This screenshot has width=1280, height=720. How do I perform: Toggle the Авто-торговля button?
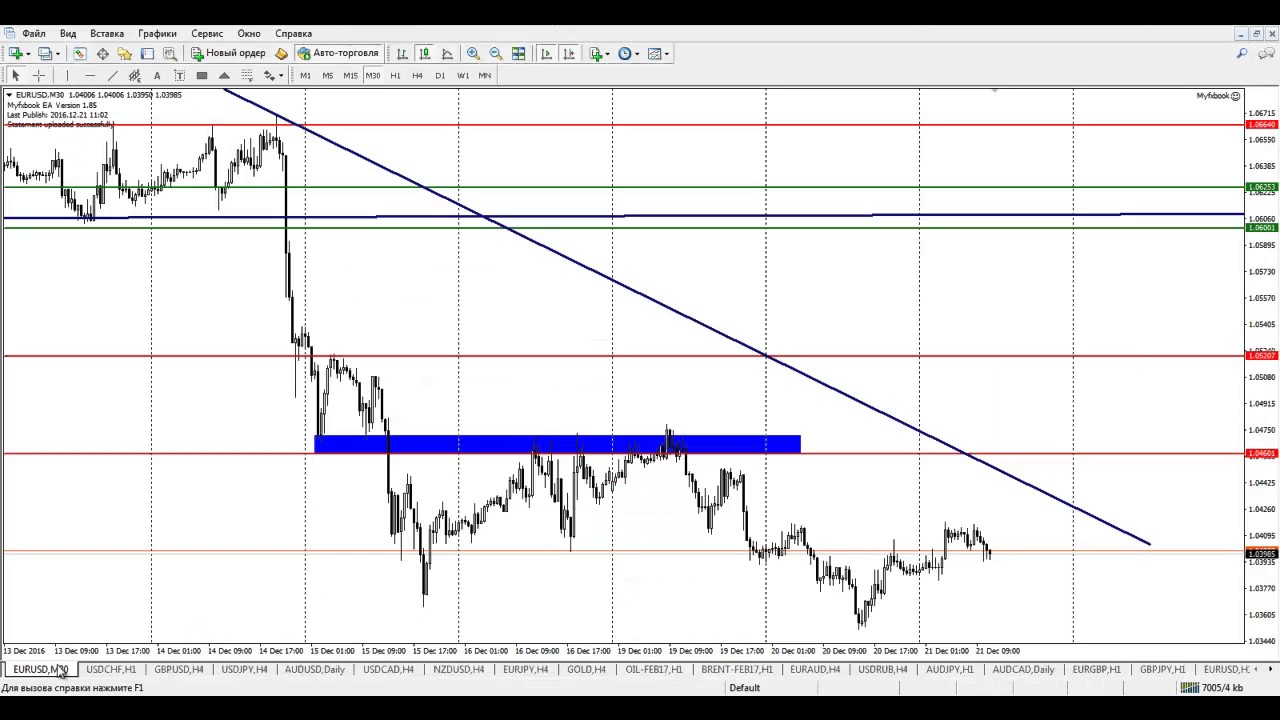tap(338, 53)
